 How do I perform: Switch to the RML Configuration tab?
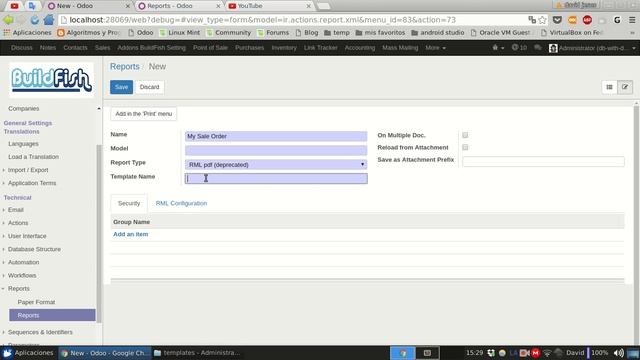click(x=181, y=203)
